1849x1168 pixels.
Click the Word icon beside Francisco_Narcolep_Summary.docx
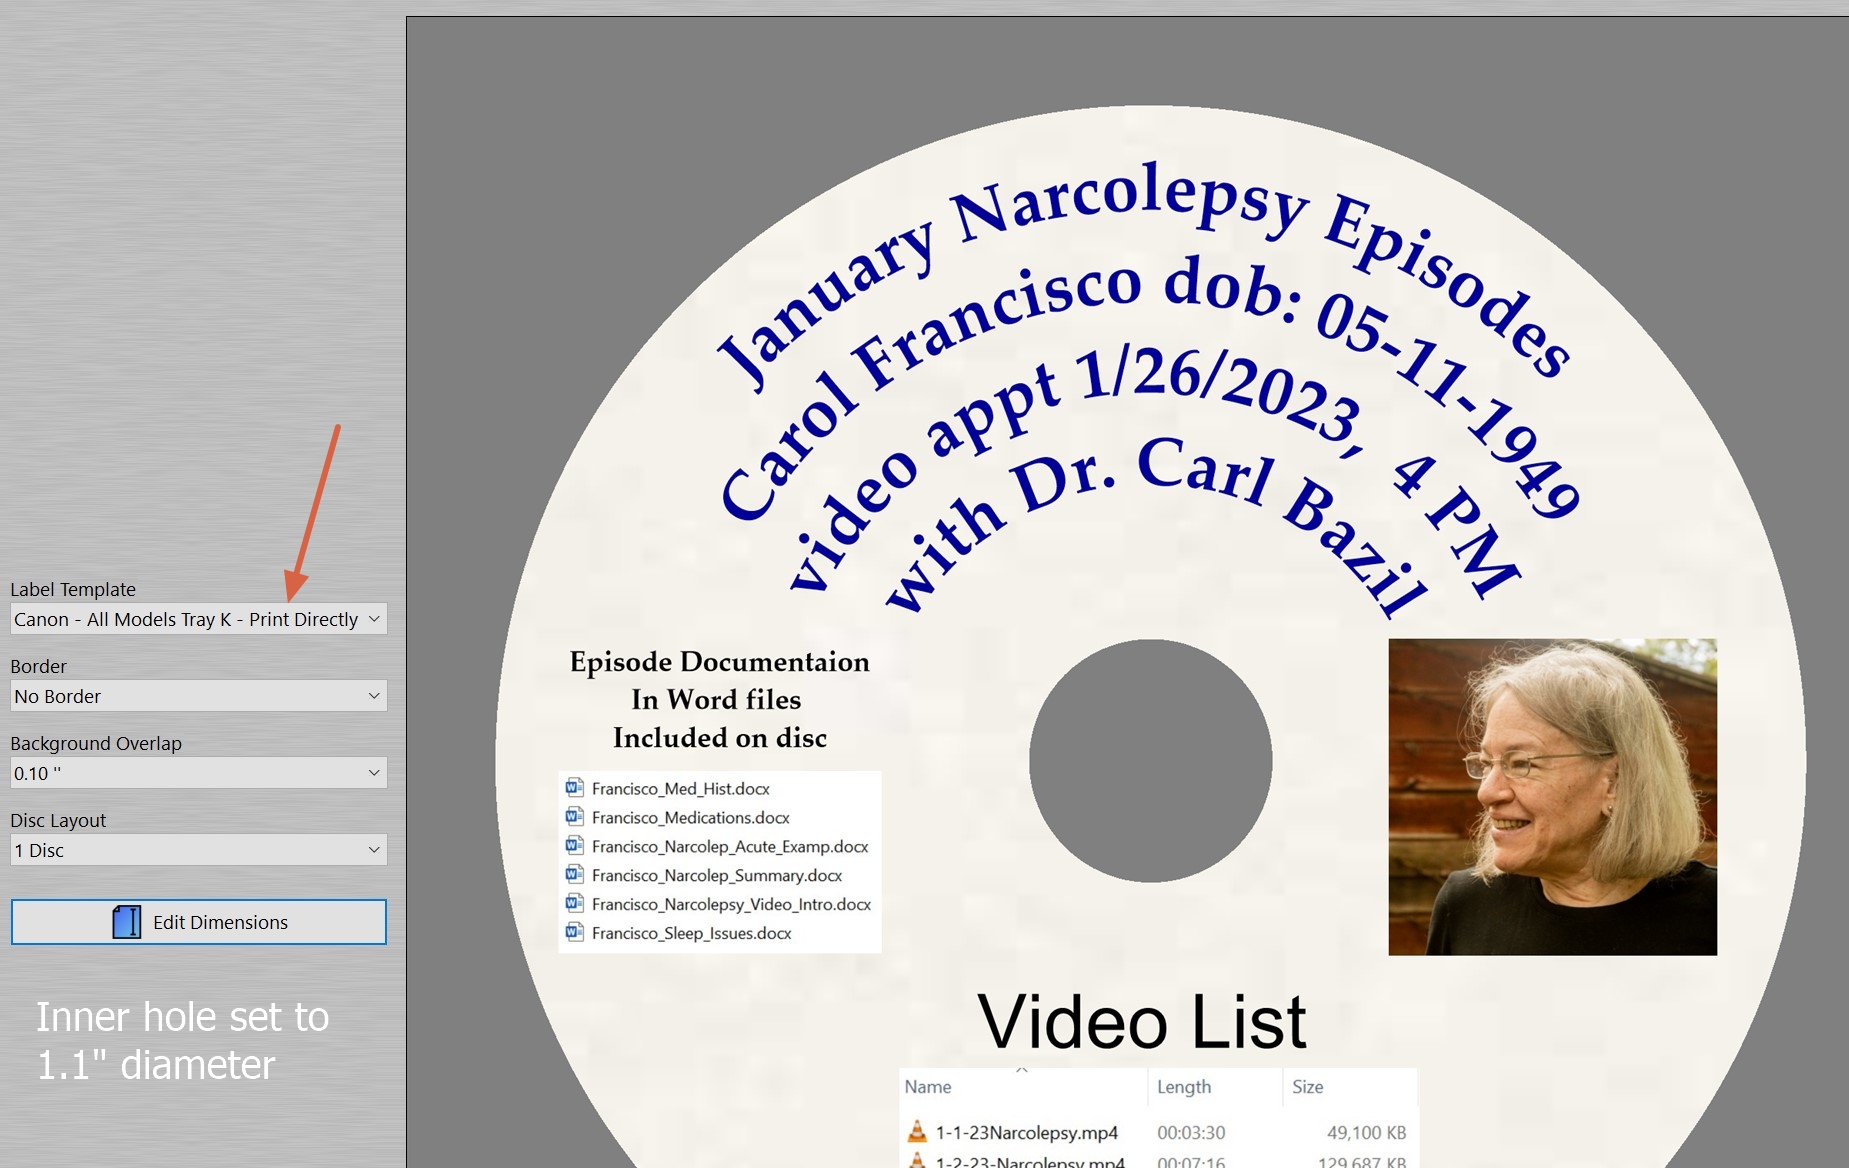tap(574, 875)
